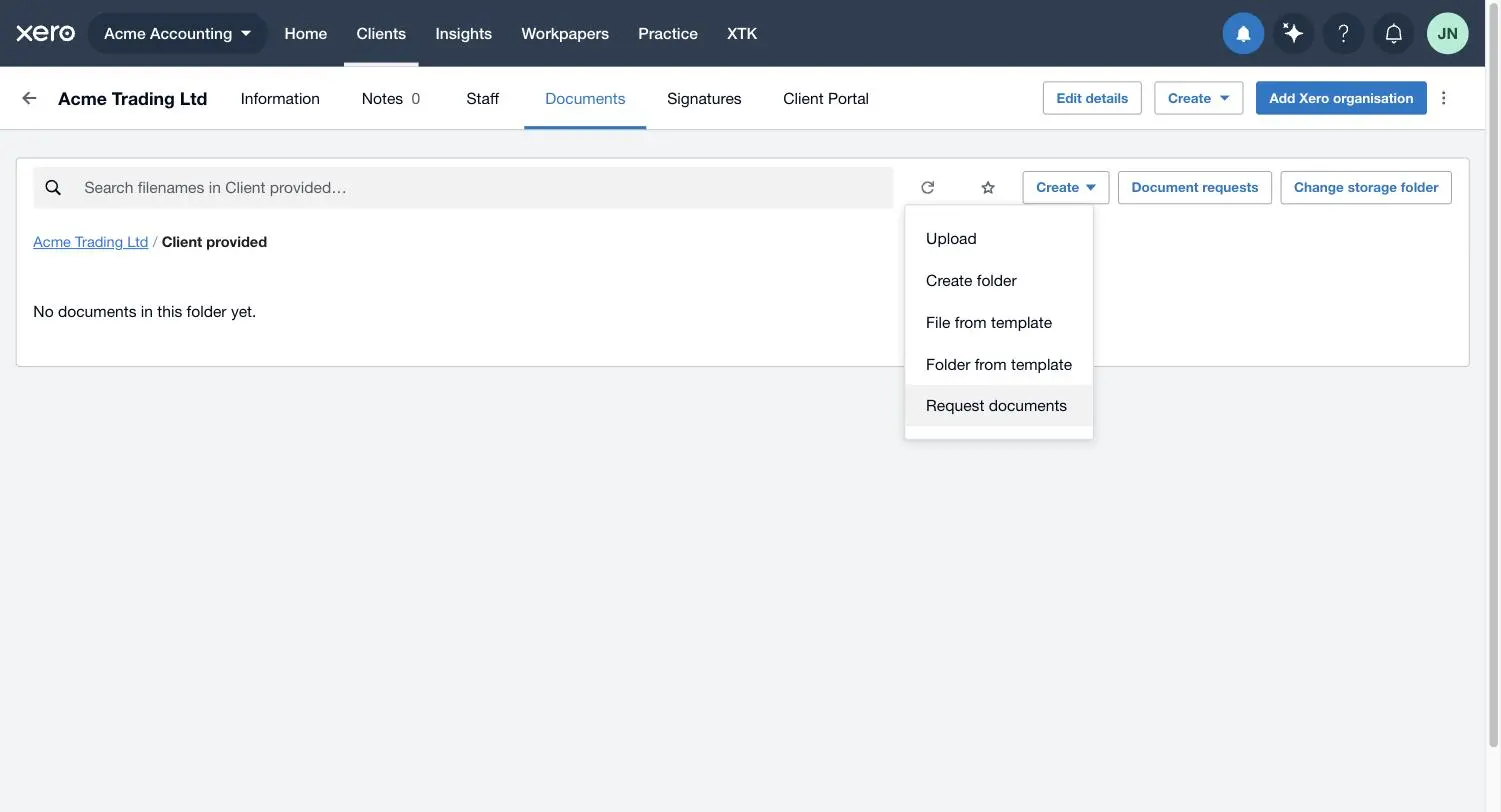Image resolution: width=1501 pixels, height=812 pixels.
Task: Open Insights in top navigation
Action: (463, 33)
